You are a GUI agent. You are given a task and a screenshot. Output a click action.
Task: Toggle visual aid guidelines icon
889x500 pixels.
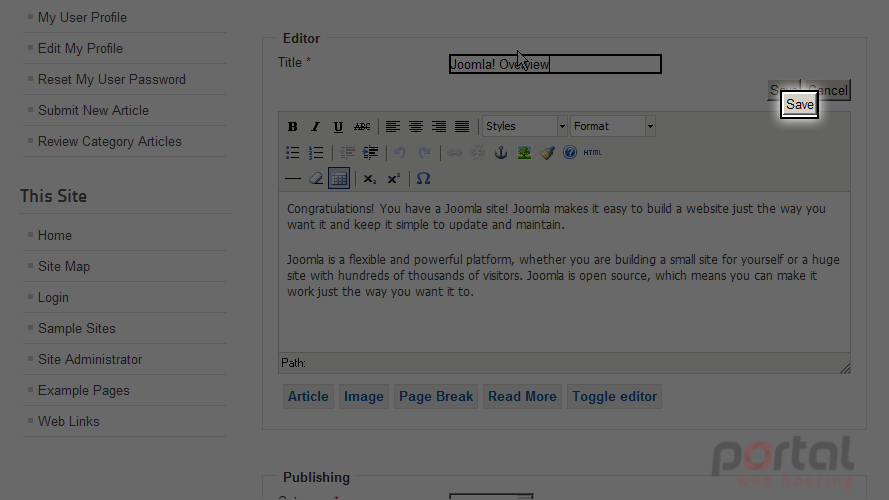pyautogui.click(x=339, y=179)
